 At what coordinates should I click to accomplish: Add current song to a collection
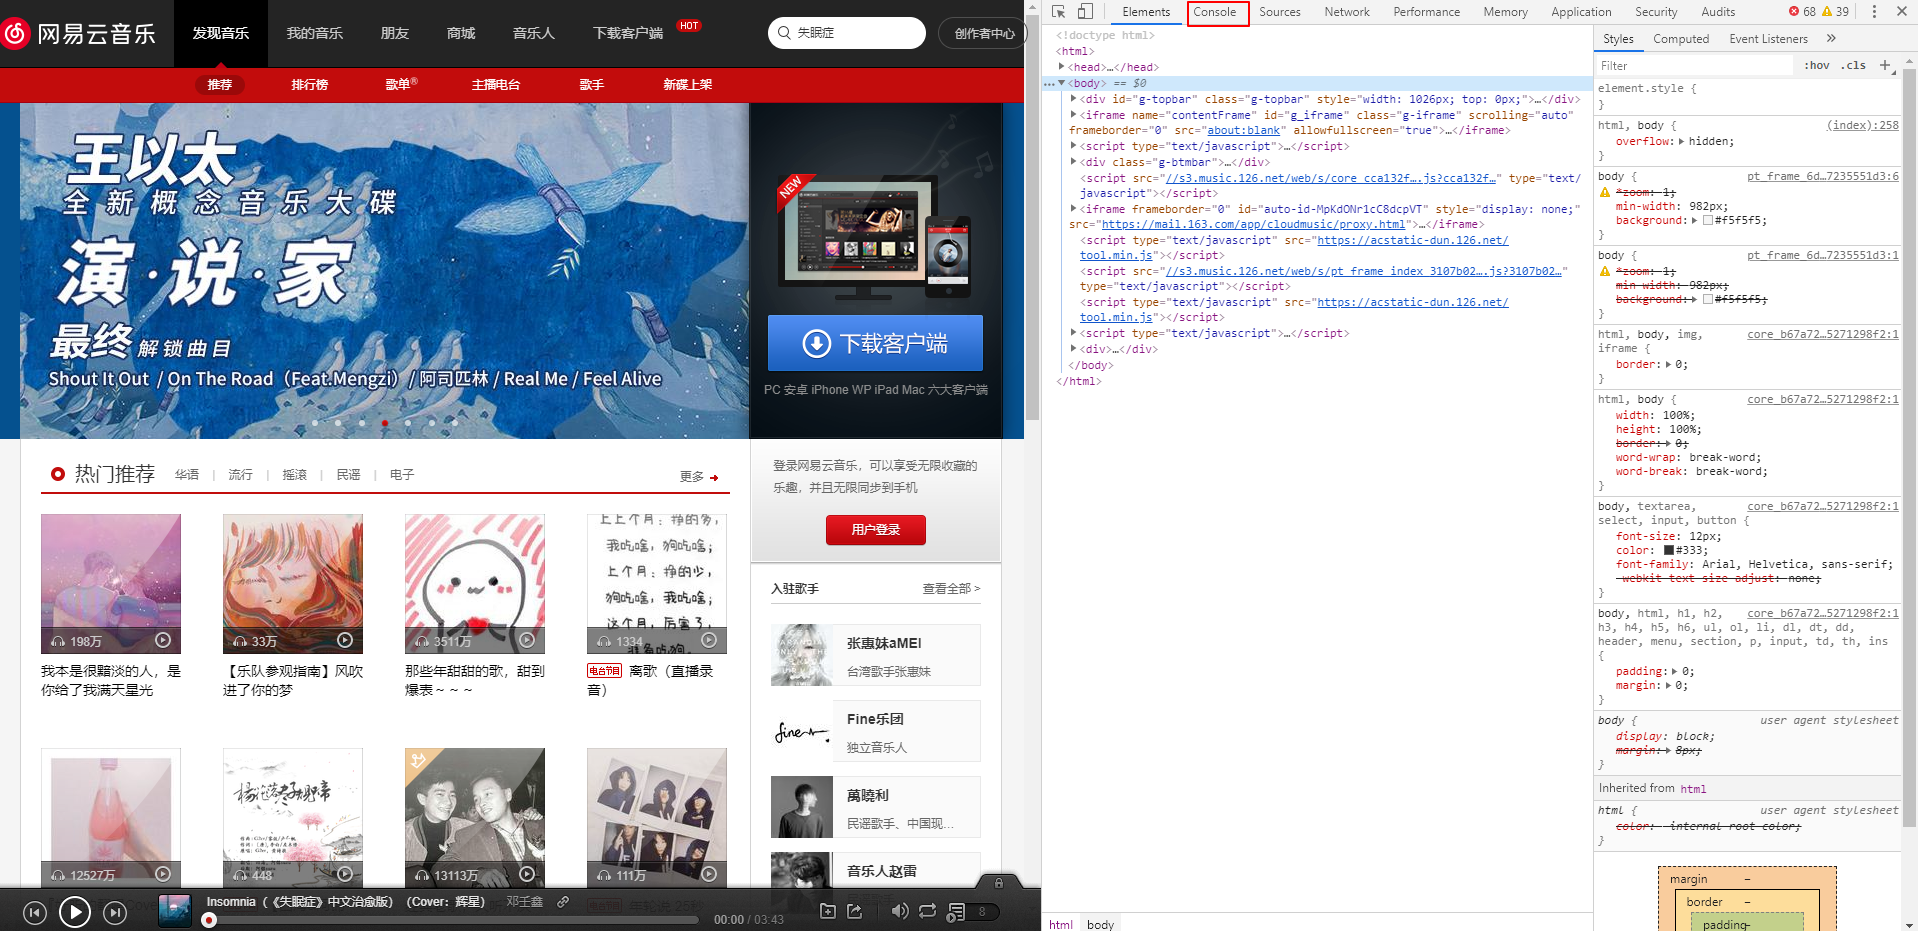[828, 911]
